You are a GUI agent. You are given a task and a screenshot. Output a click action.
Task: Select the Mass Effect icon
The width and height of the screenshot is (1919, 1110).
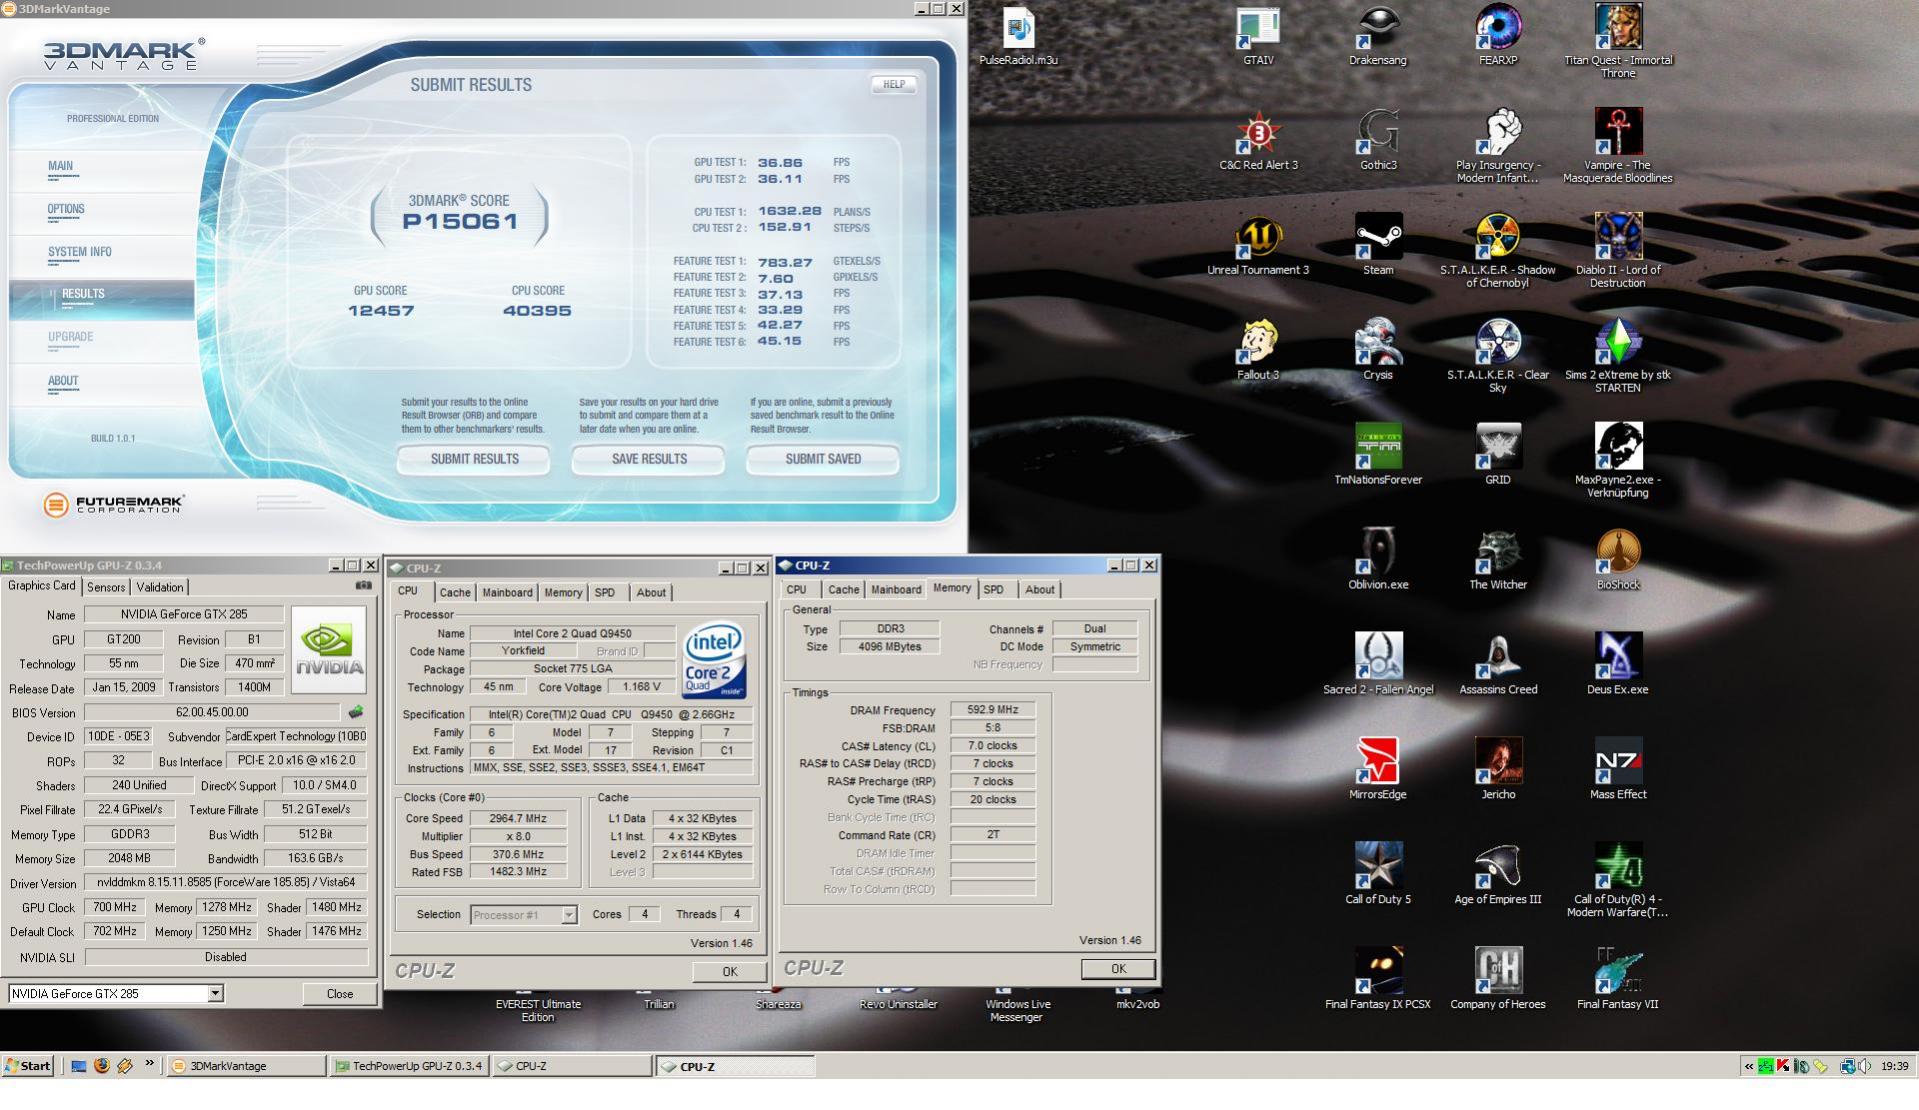(x=1617, y=770)
